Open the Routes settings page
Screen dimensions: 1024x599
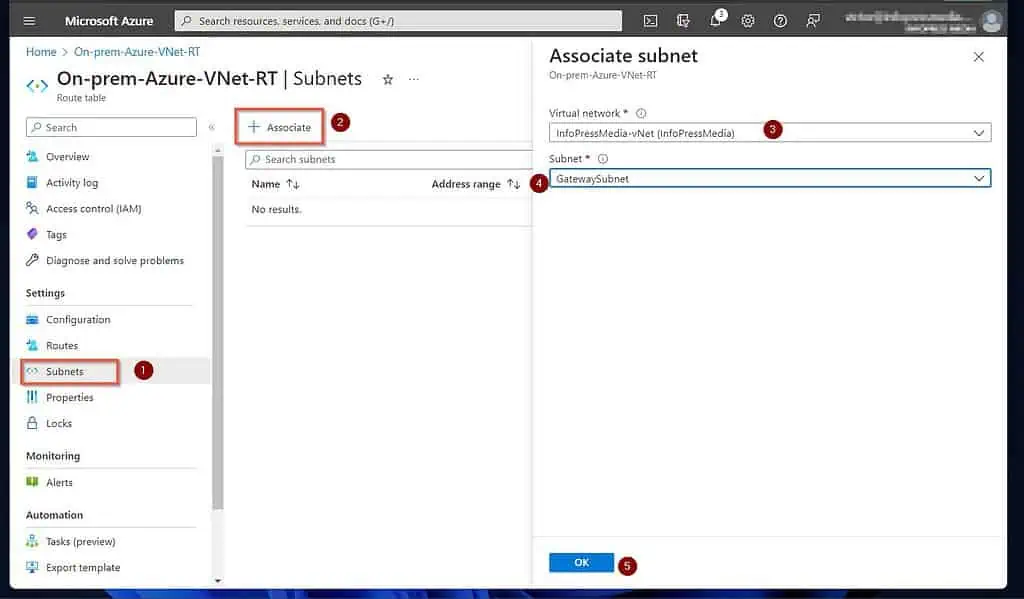(62, 346)
